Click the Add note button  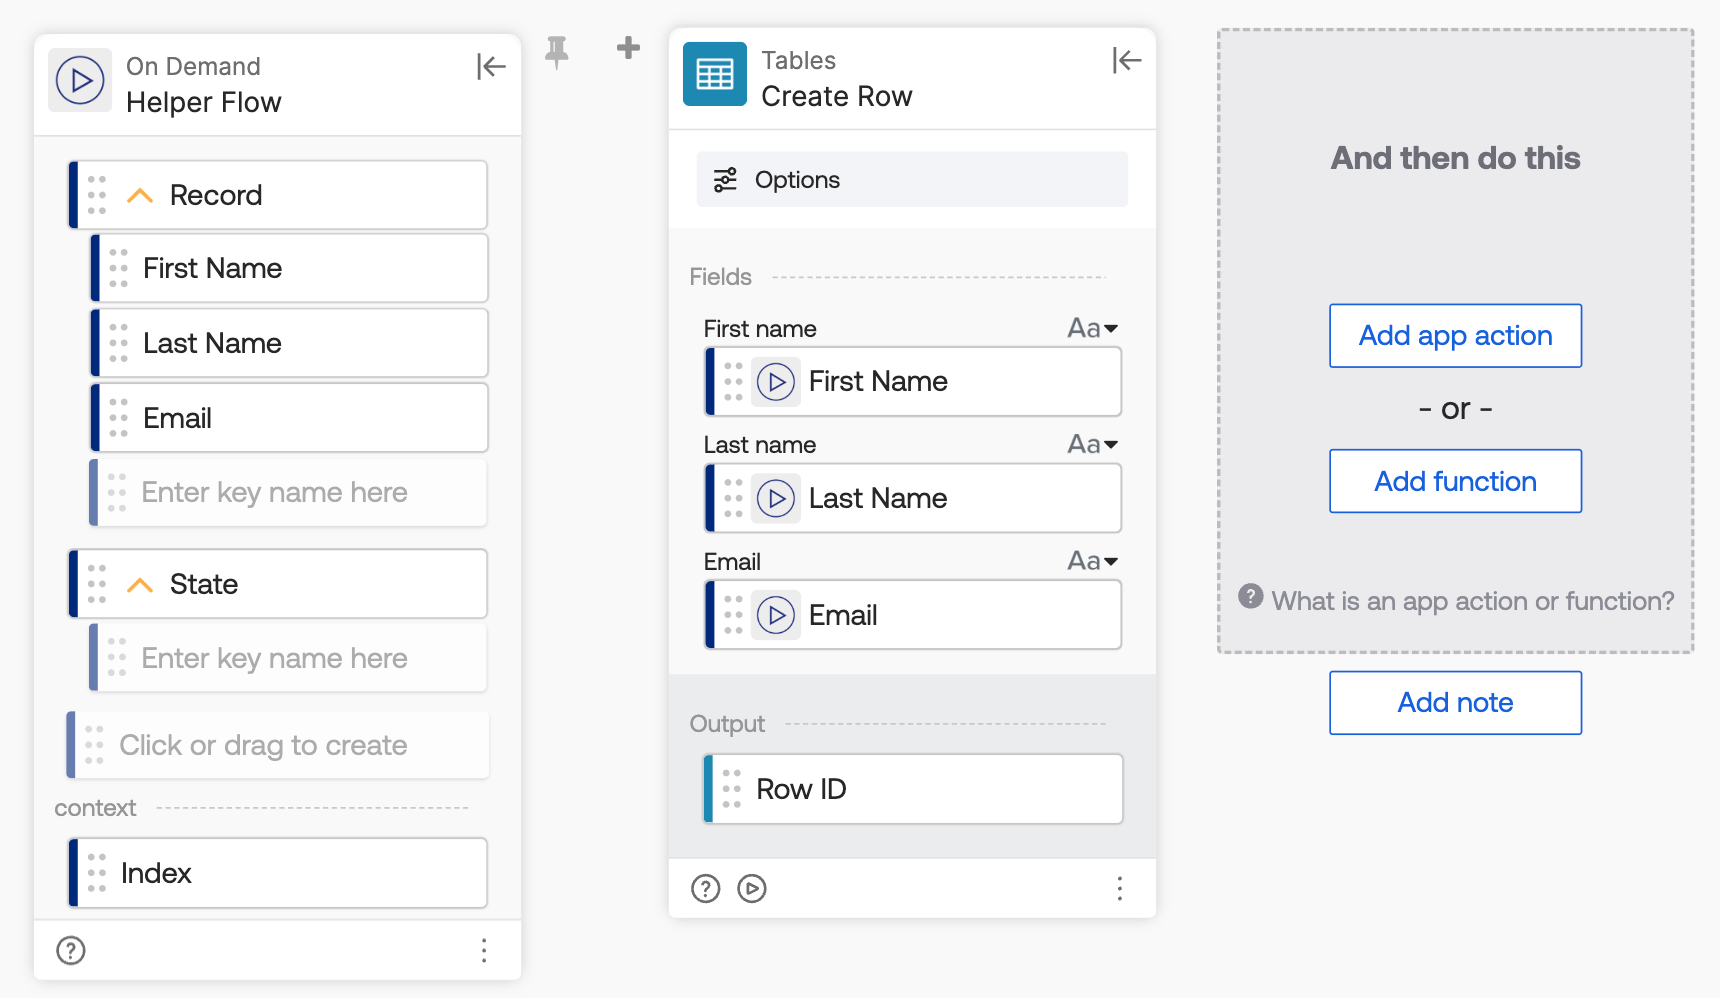[1455, 703]
